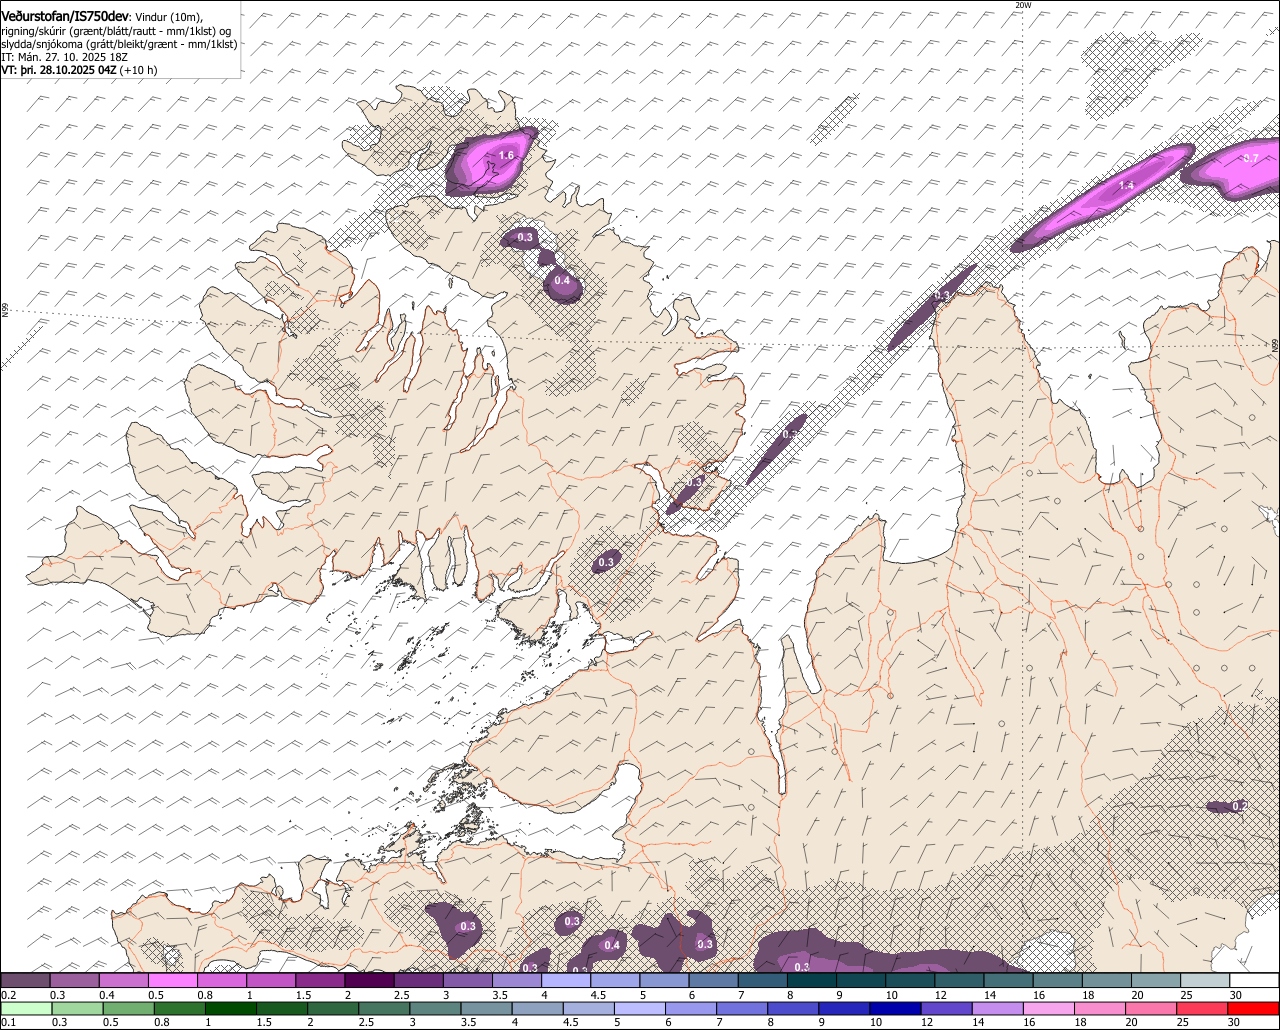Screen dimensions: 1280x1030
Task: Pick the upper scale swatch between 2 and 2.5
Action: 370,980
